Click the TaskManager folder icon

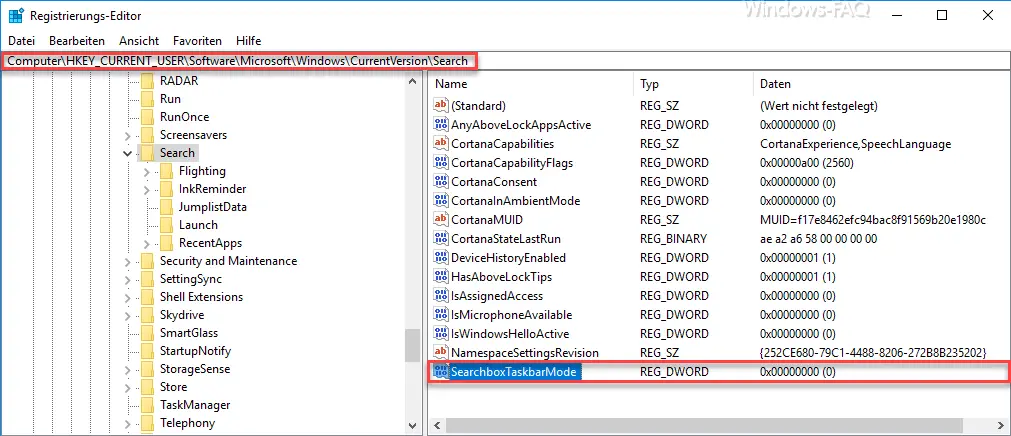(148, 405)
